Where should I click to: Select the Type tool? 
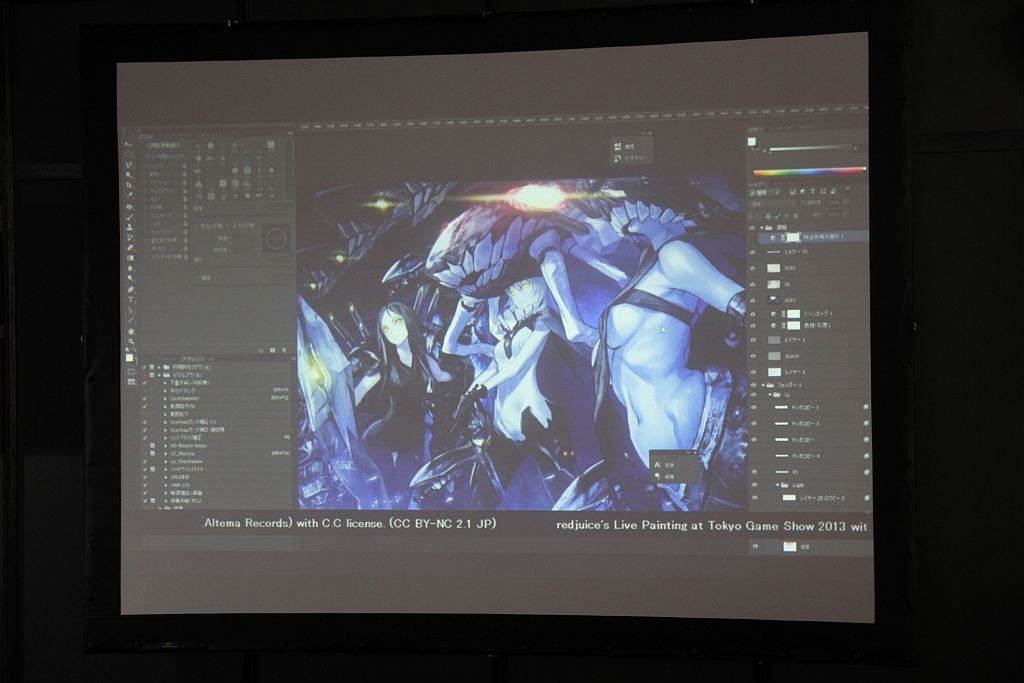[x=130, y=300]
